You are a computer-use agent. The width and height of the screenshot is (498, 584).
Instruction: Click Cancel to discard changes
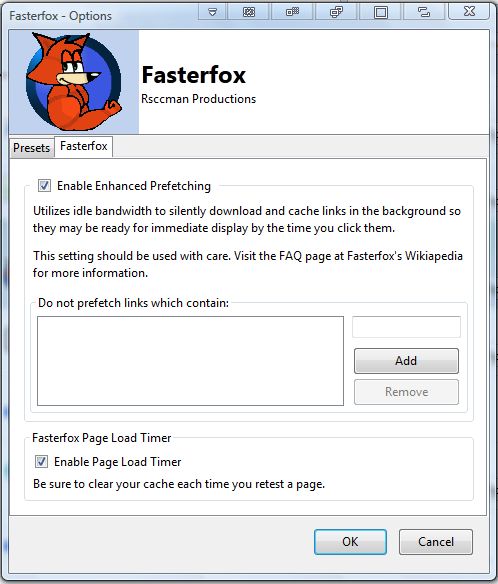(x=436, y=542)
